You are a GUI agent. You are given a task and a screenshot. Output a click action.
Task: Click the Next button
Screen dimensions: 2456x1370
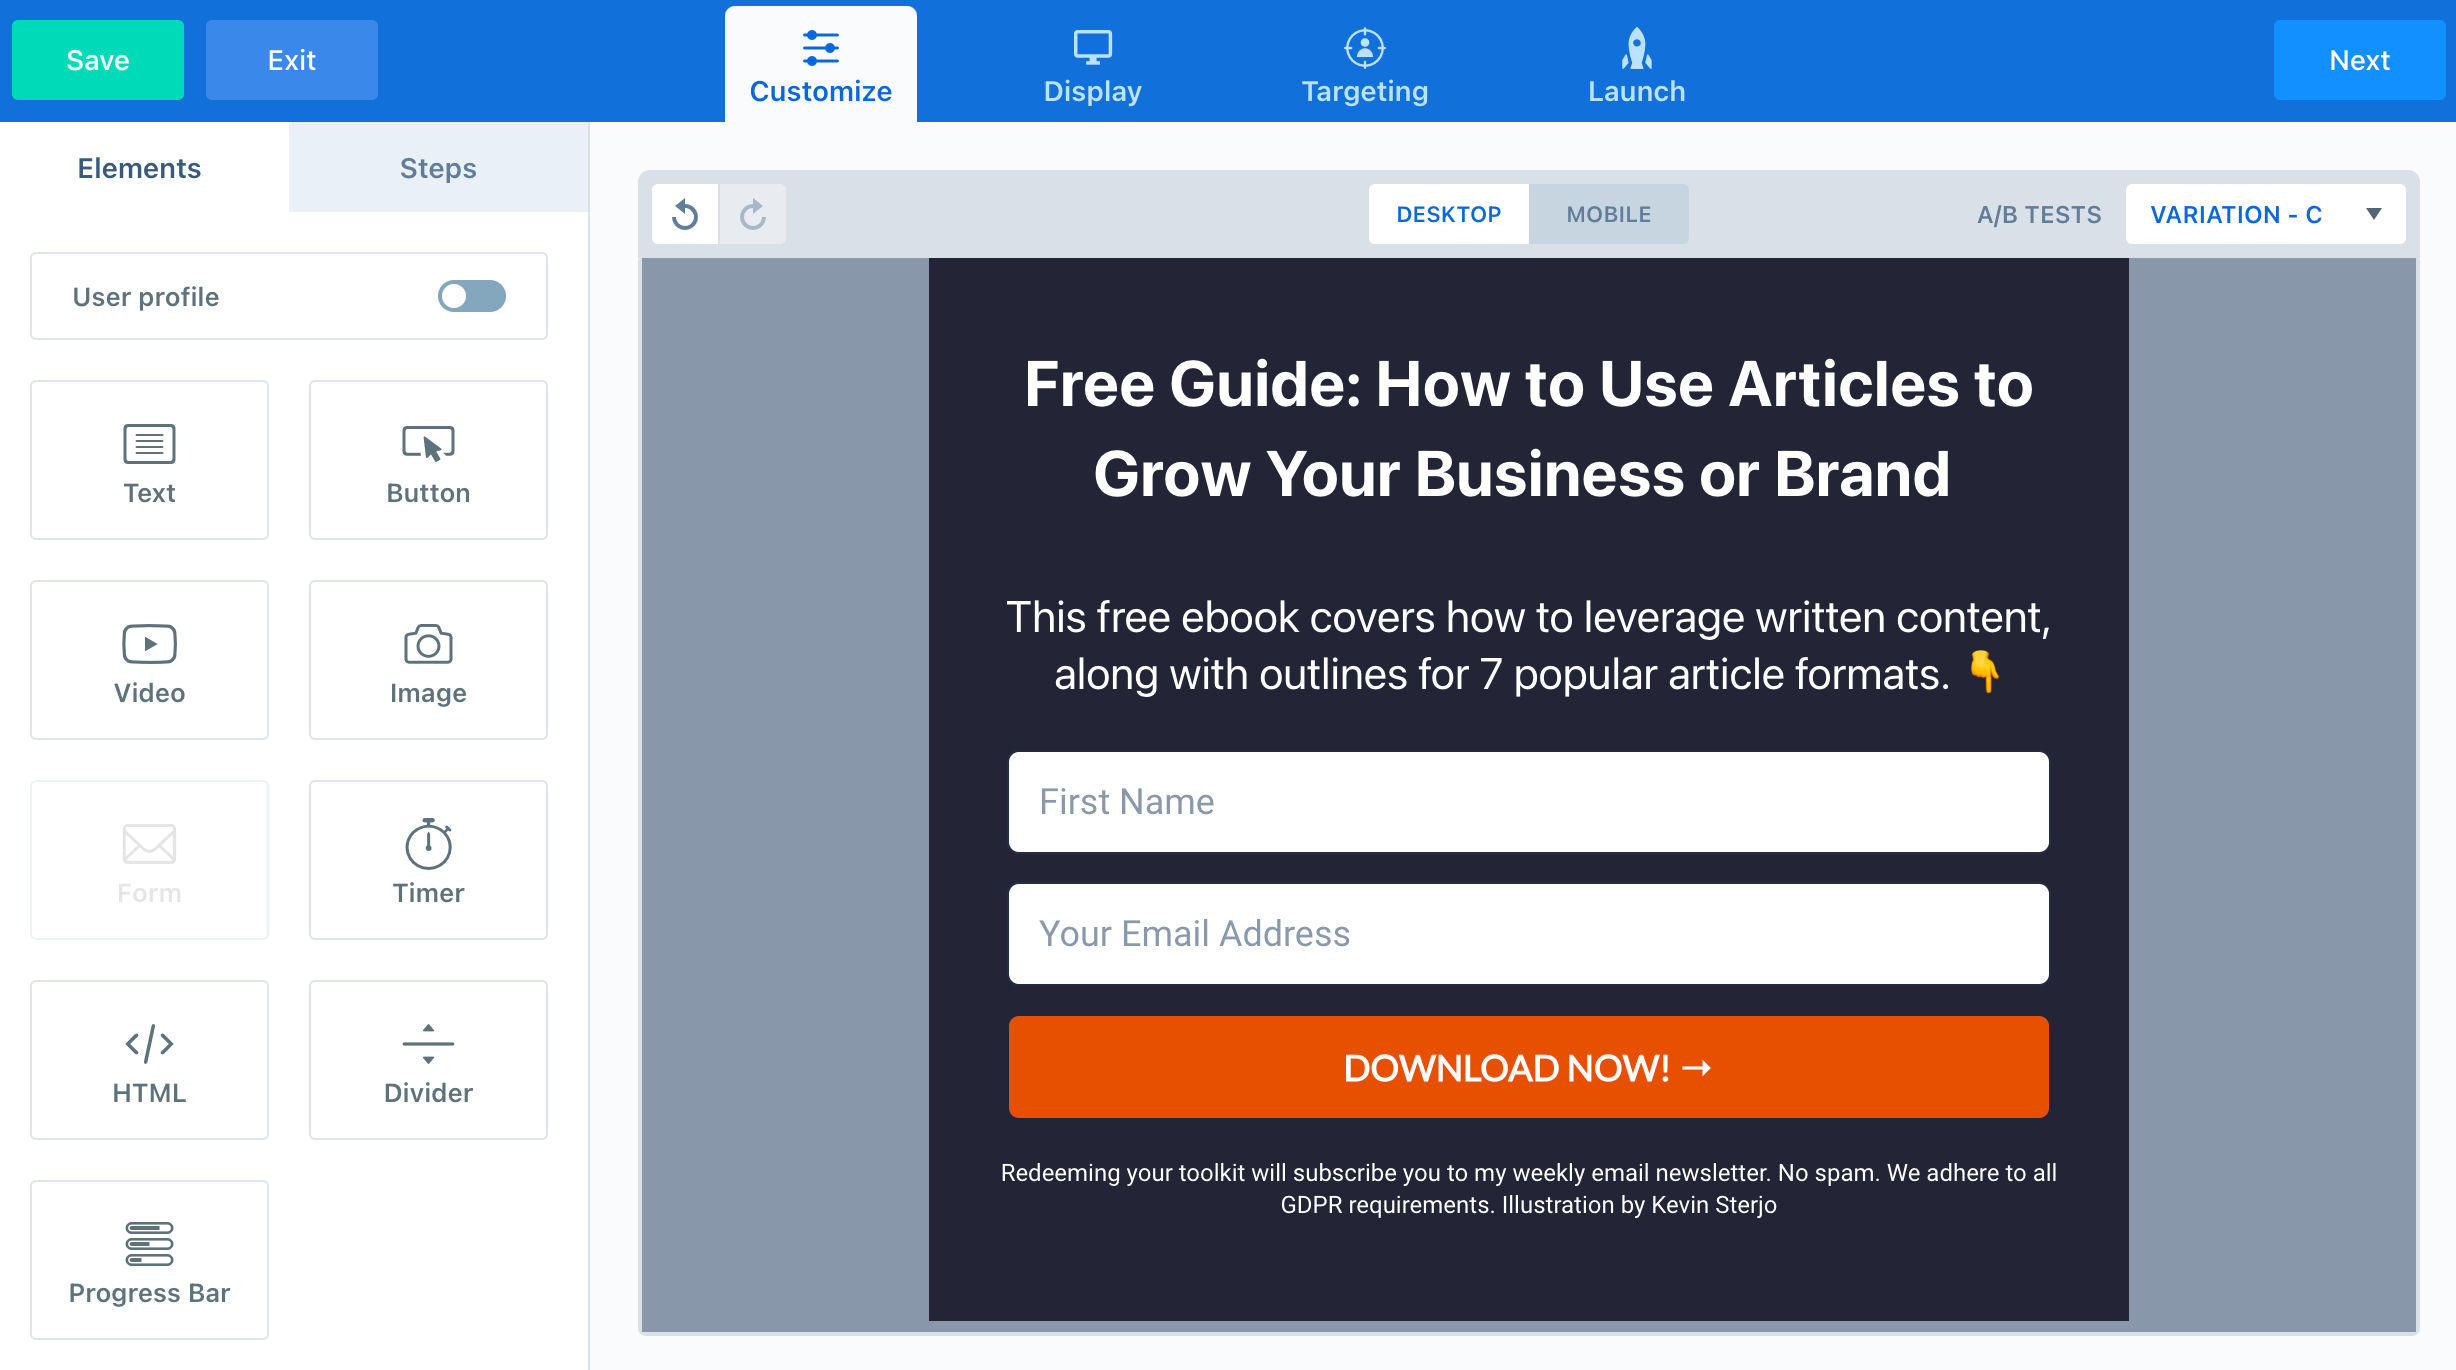click(2359, 60)
